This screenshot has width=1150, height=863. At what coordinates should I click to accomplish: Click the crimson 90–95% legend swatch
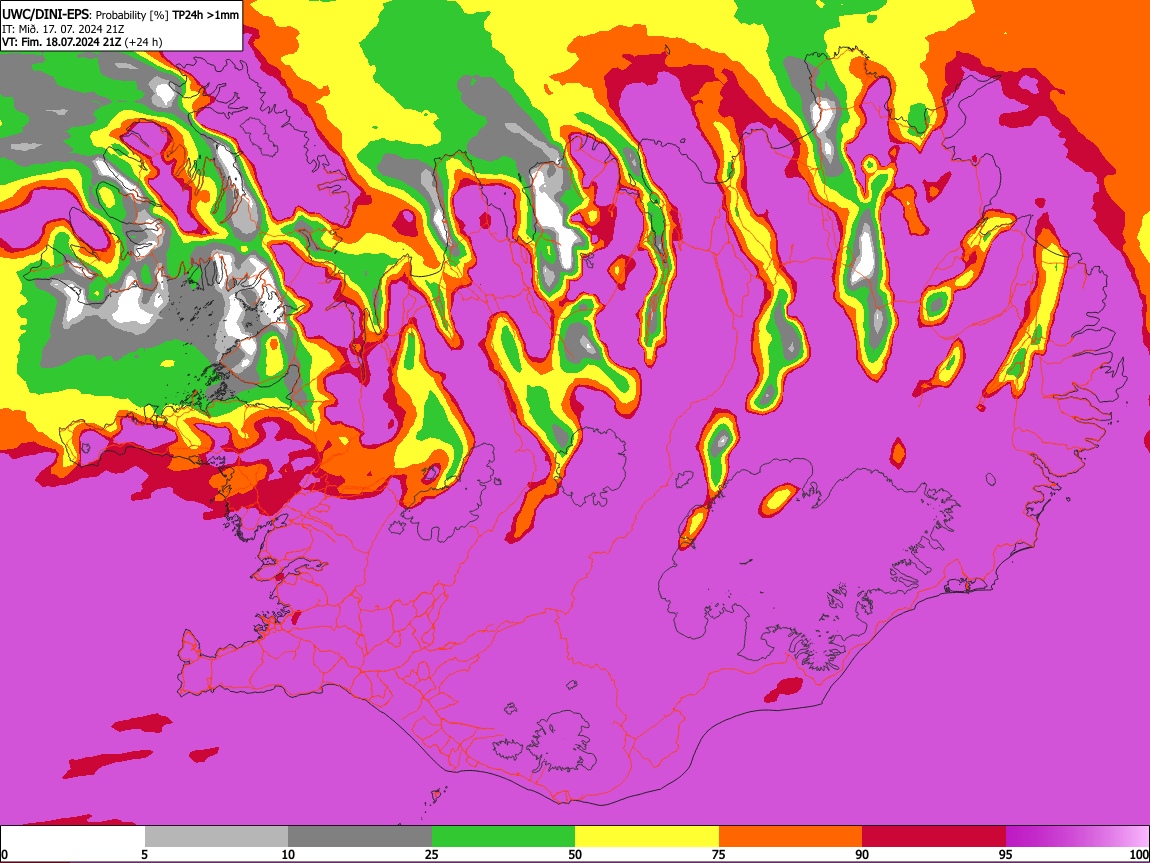click(934, 836)
